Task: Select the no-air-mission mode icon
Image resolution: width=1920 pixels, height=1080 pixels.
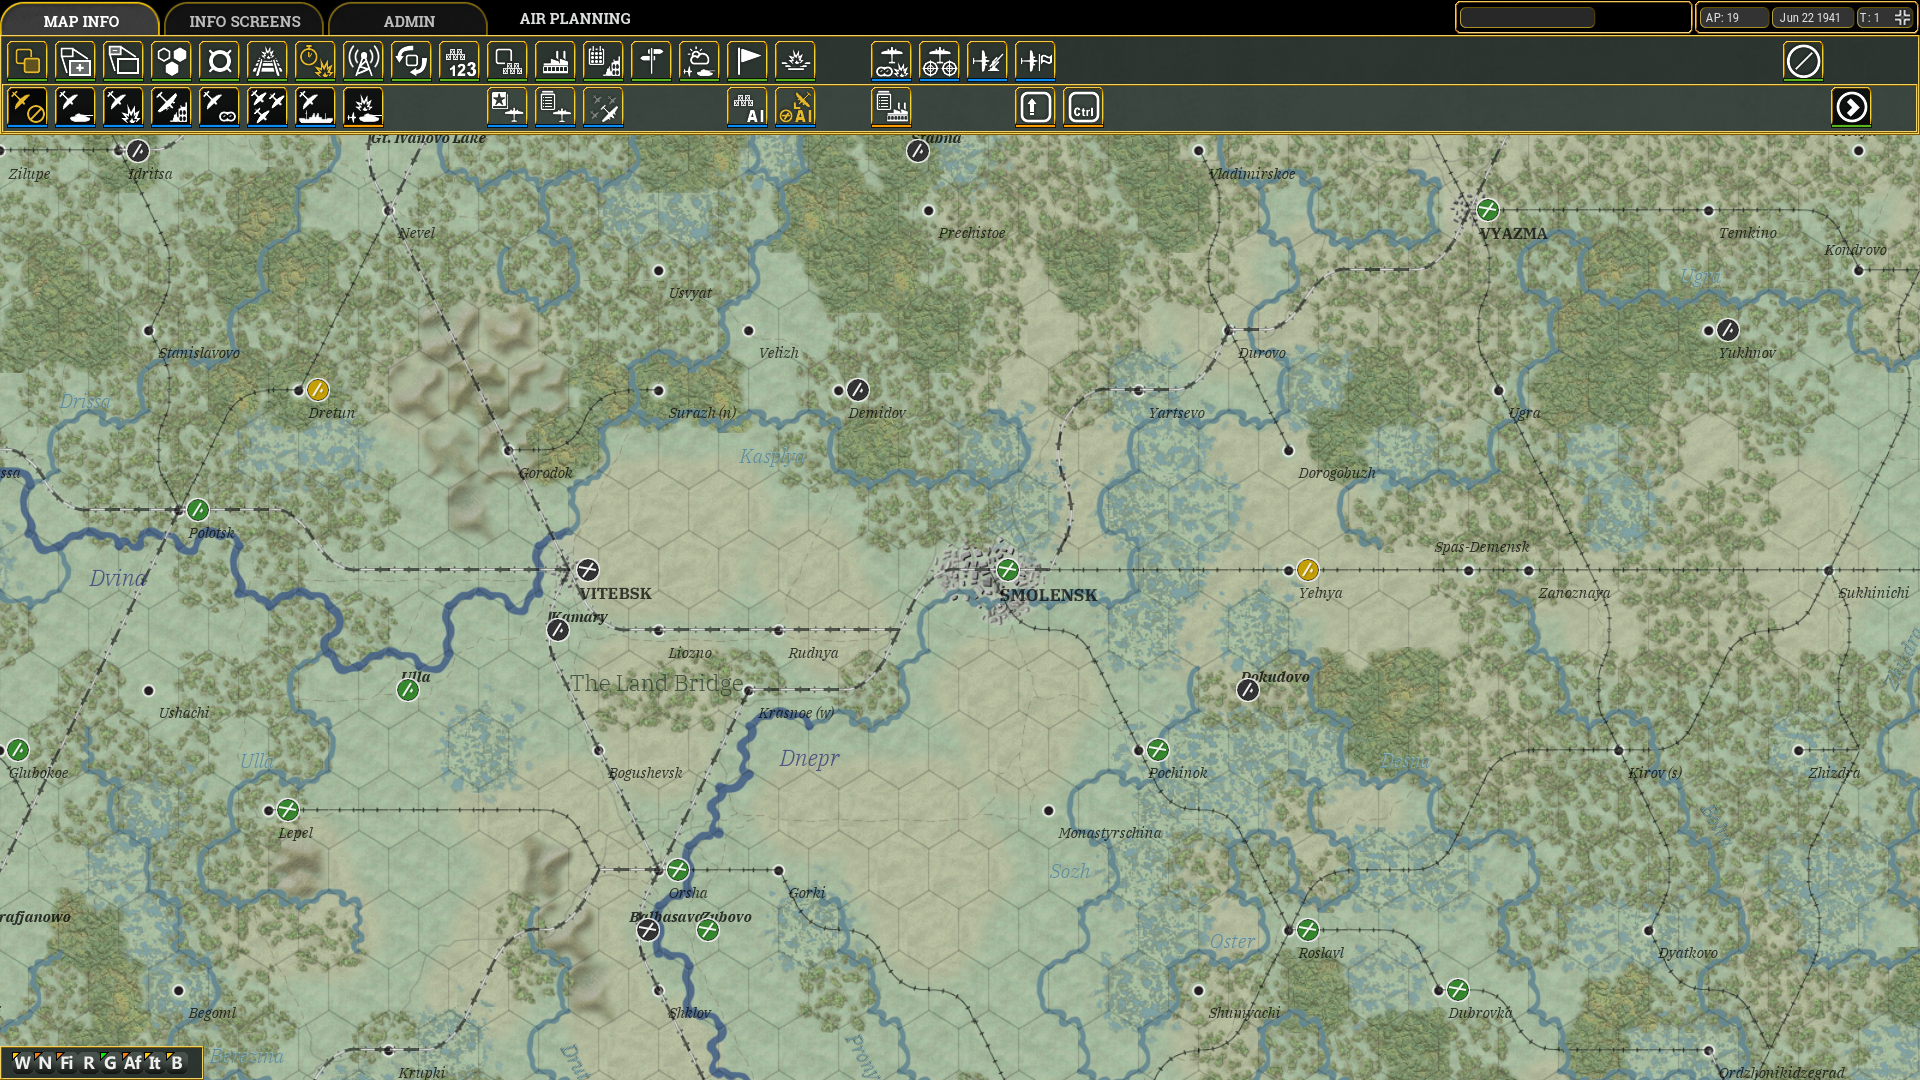Action: point(27,107)
